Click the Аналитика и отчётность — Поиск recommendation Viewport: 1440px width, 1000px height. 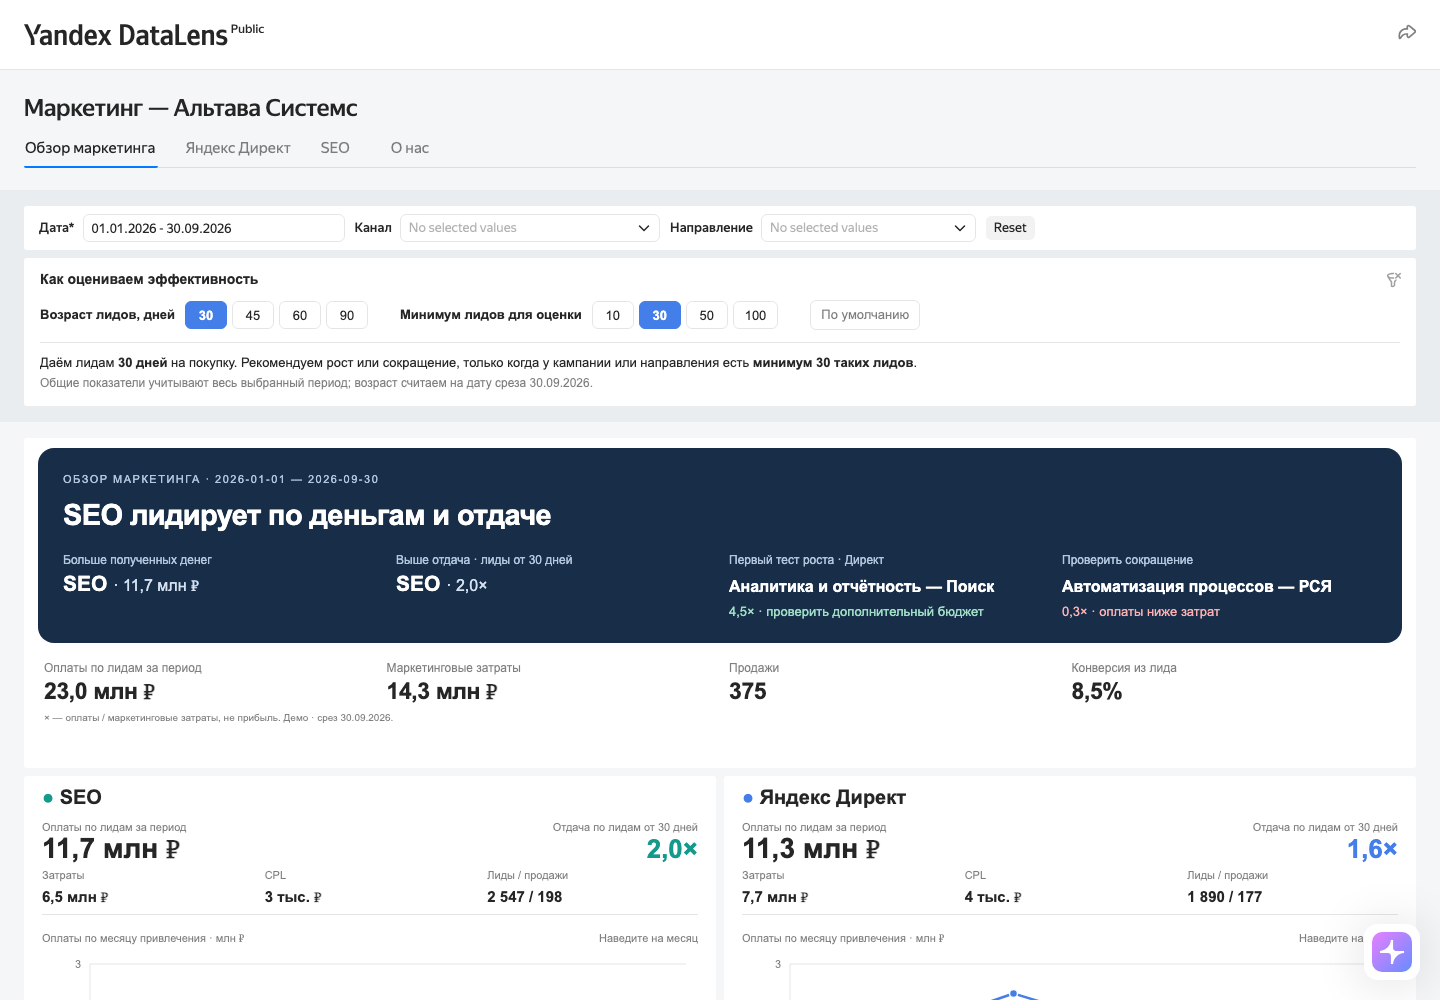[x=862, y=586]
